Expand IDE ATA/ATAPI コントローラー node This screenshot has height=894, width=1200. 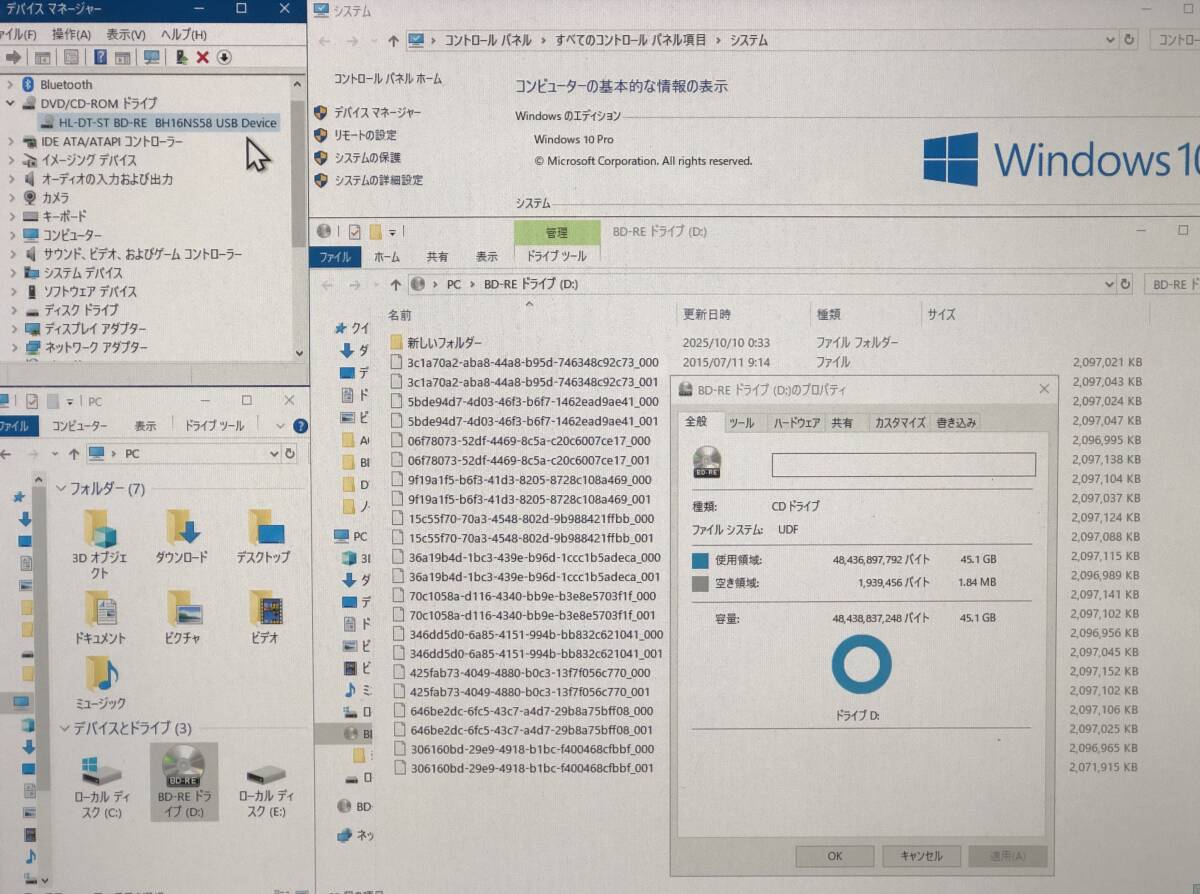(11, 141)
